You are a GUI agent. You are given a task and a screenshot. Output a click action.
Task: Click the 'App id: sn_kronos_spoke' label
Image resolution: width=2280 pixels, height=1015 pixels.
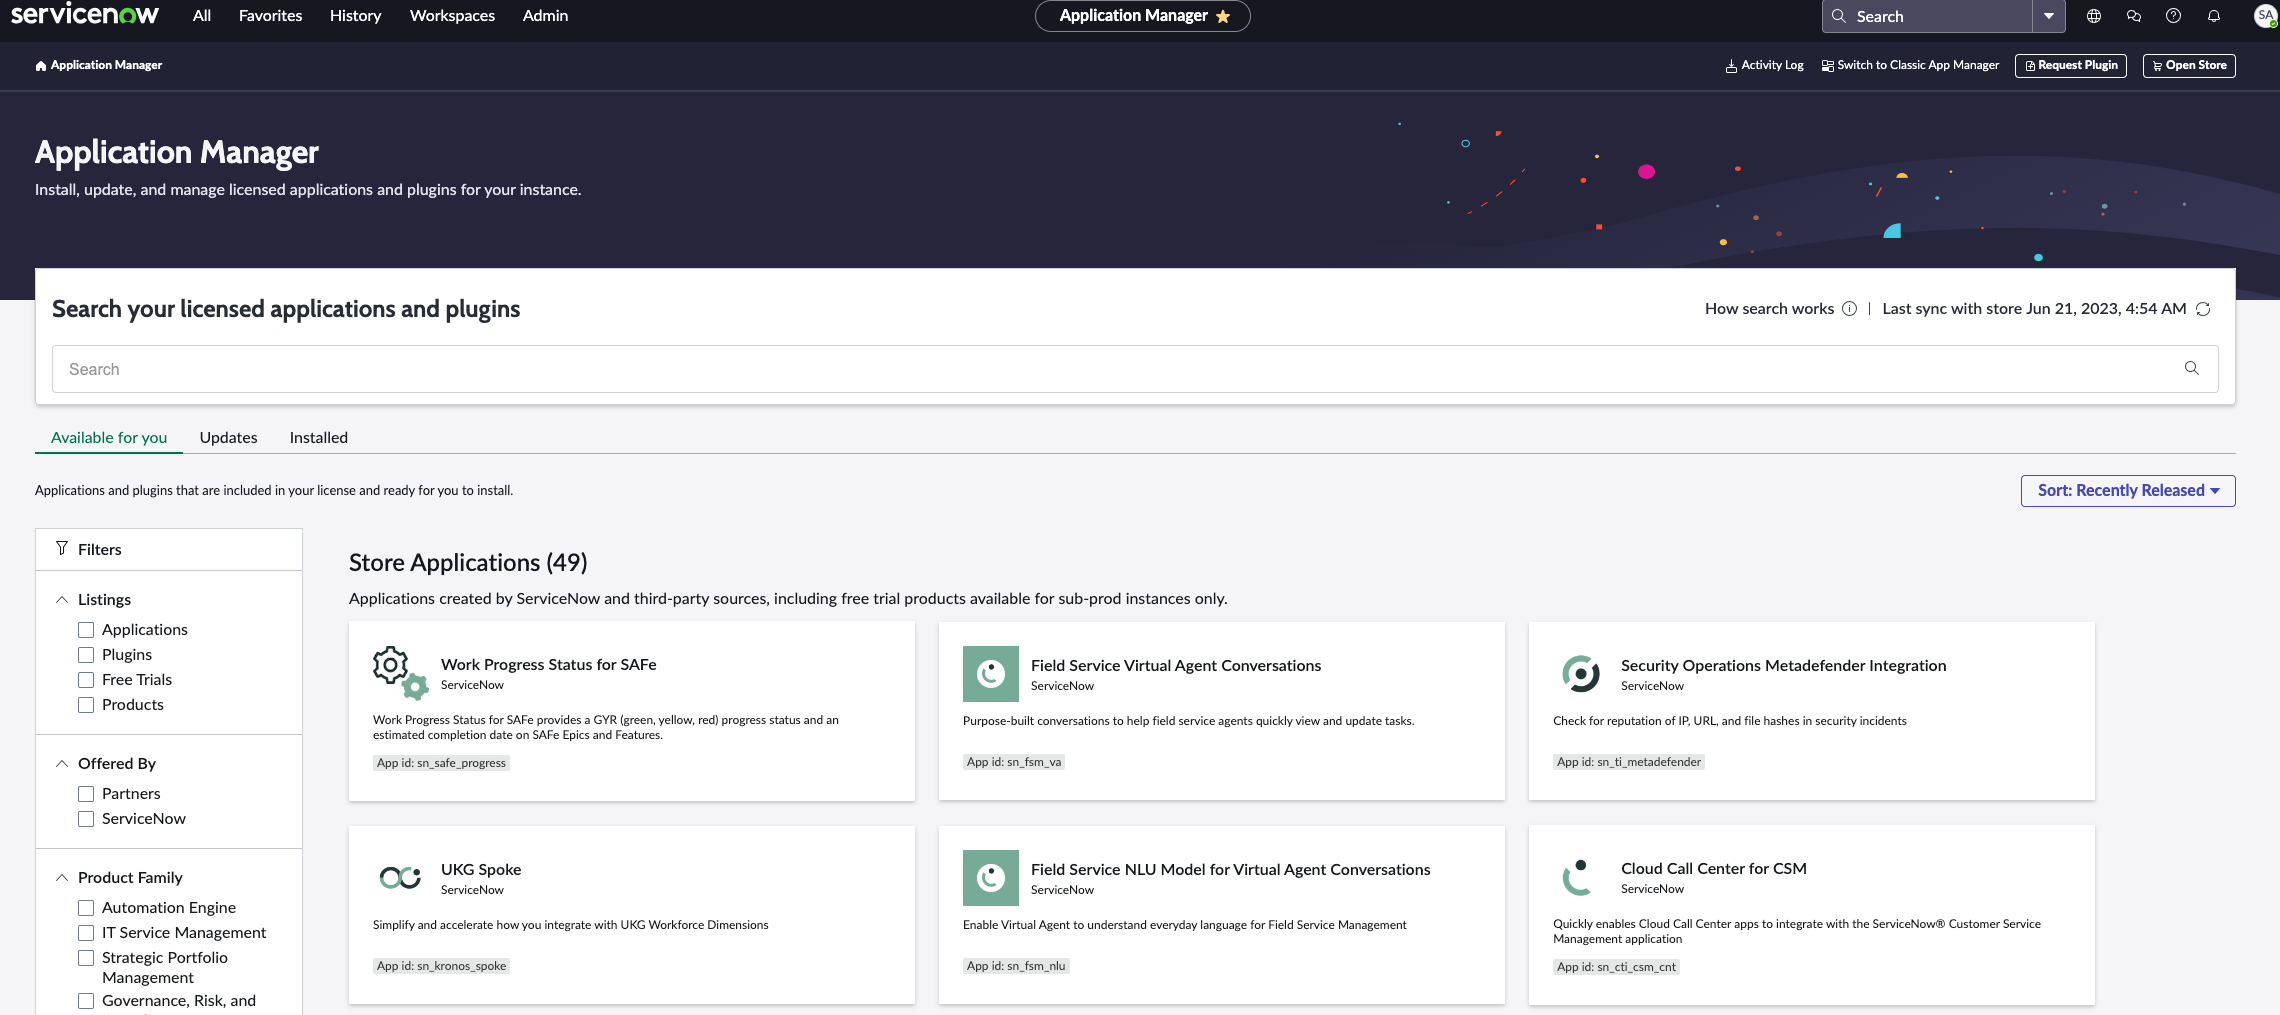point(441,966)
